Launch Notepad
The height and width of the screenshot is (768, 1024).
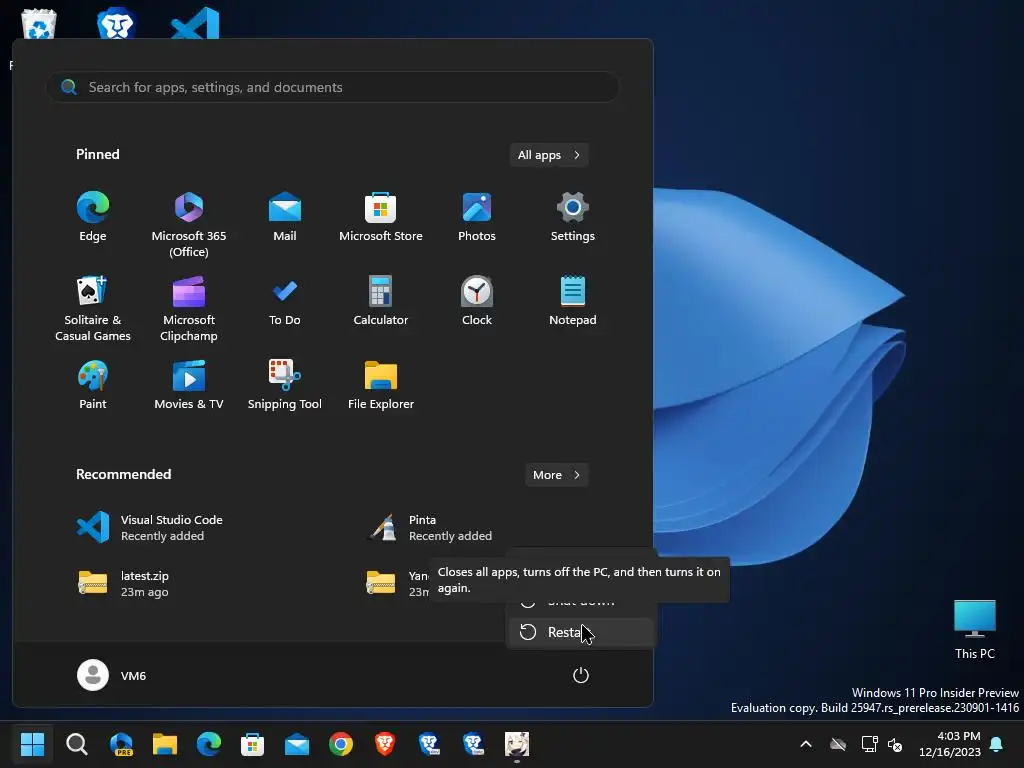click(573, 301)
